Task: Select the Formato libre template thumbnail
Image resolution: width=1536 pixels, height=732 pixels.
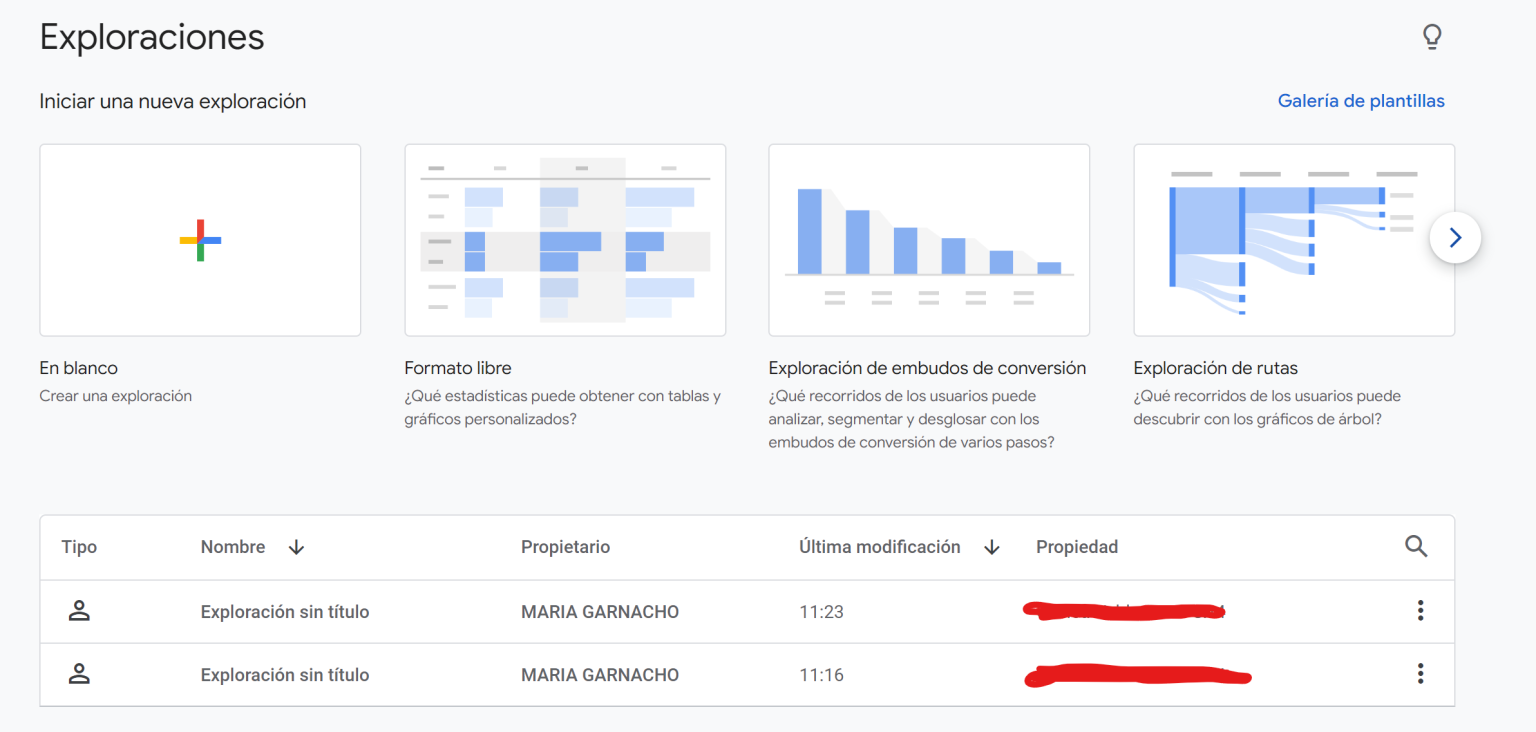Action: click(565, 240)
